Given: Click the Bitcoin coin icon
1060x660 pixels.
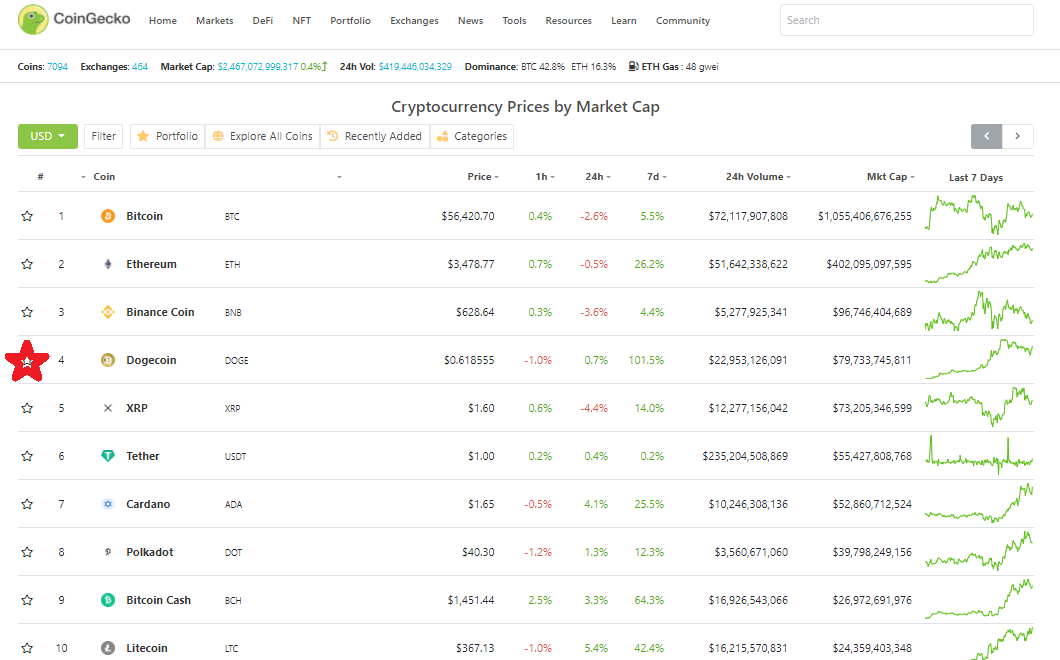Looking at the screenshot, I should (x=108, y=216).
